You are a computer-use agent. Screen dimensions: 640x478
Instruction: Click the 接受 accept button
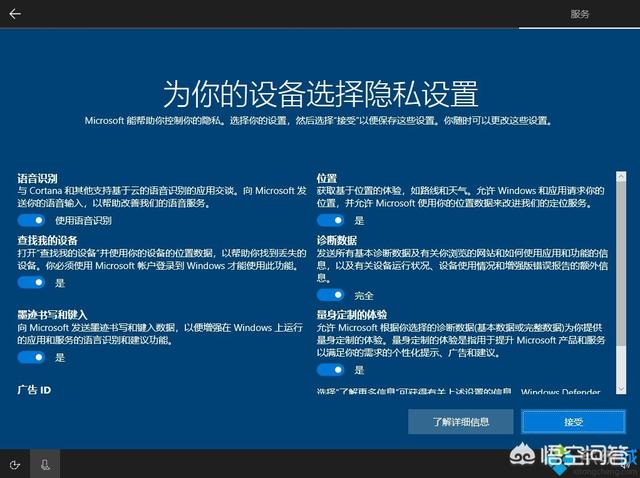pos(574,422)
